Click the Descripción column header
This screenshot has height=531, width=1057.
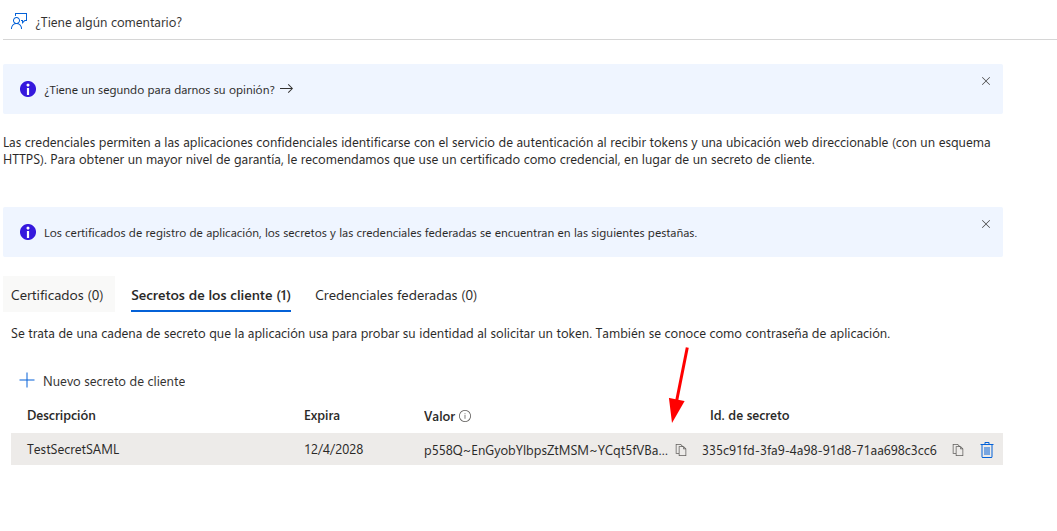pos(61,415)
